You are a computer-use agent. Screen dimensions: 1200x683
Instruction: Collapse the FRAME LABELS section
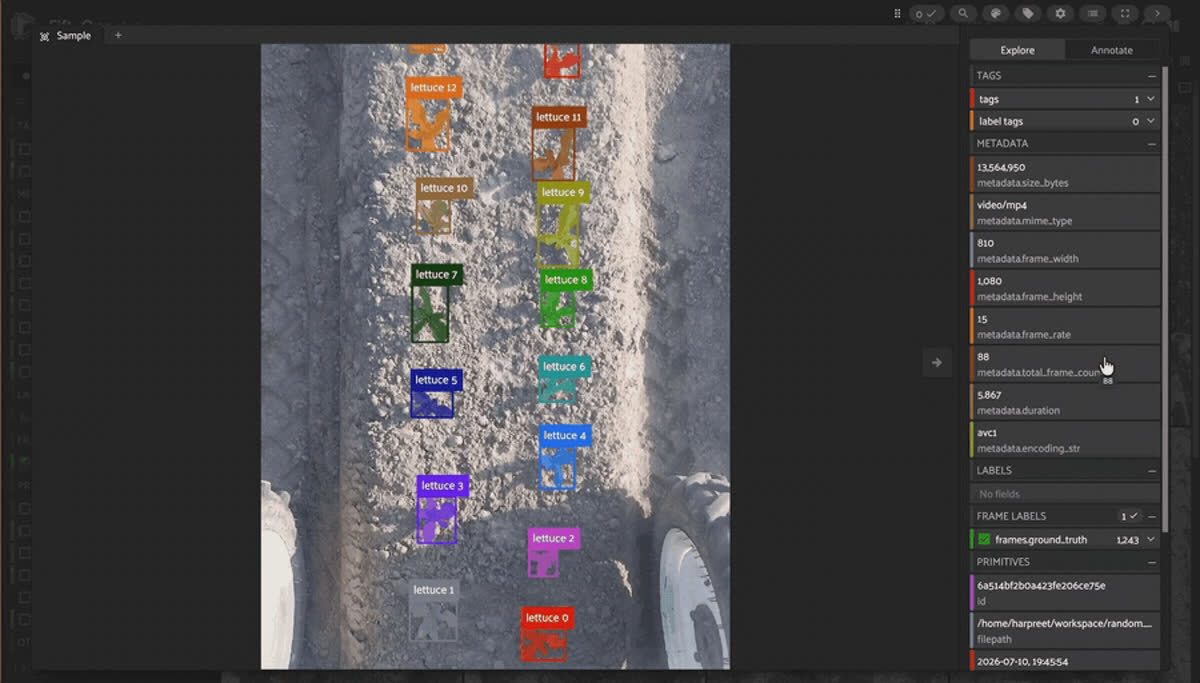(x=1151, y=516)
